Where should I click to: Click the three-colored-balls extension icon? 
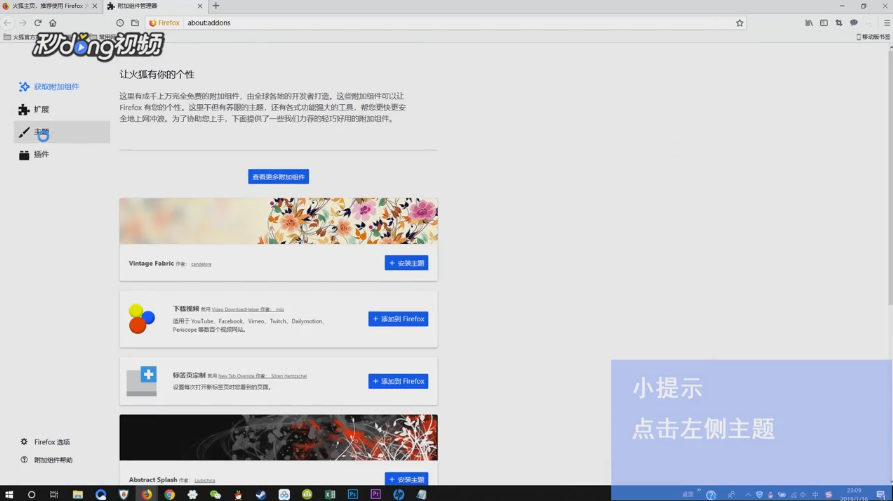(141, 319)
